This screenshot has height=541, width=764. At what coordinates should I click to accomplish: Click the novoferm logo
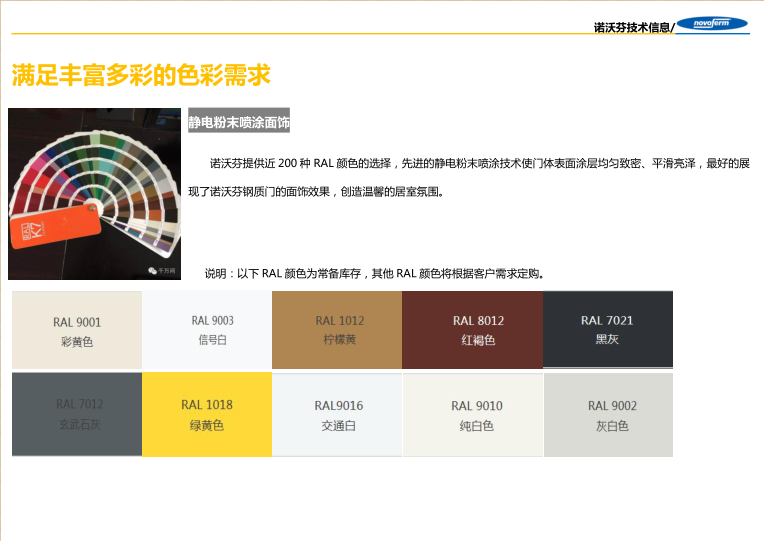click(712, 23)
